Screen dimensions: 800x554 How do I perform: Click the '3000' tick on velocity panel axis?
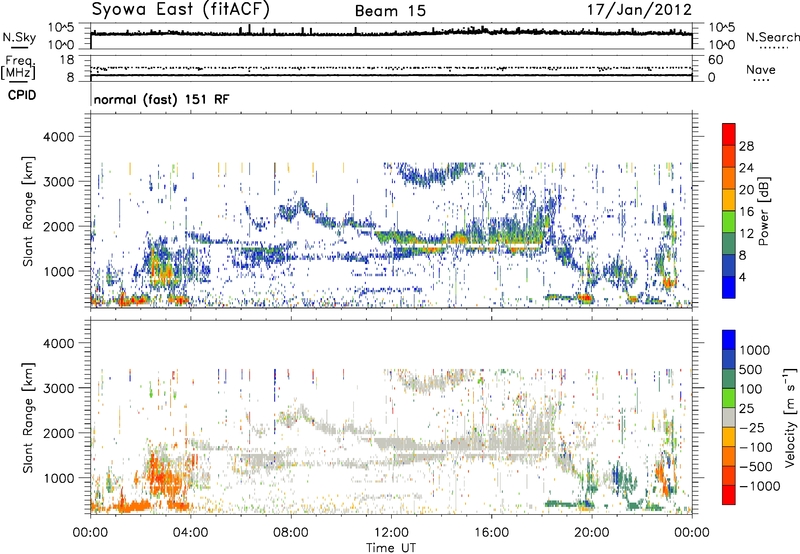58,388
